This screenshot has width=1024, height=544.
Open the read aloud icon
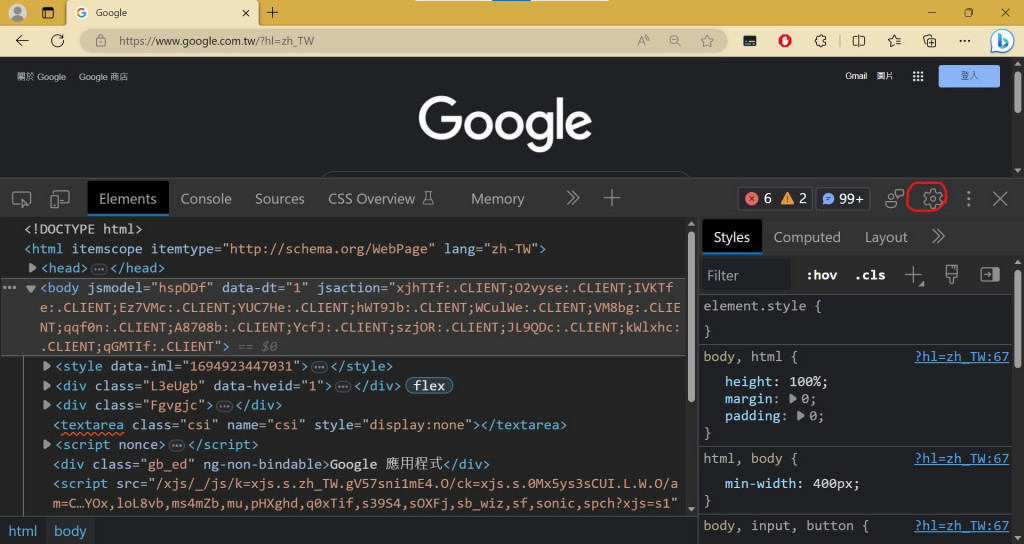(643, 40)
